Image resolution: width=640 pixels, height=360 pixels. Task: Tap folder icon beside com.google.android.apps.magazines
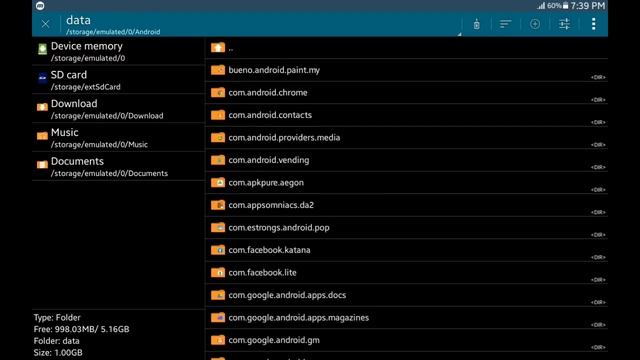(x=218, y=317)
